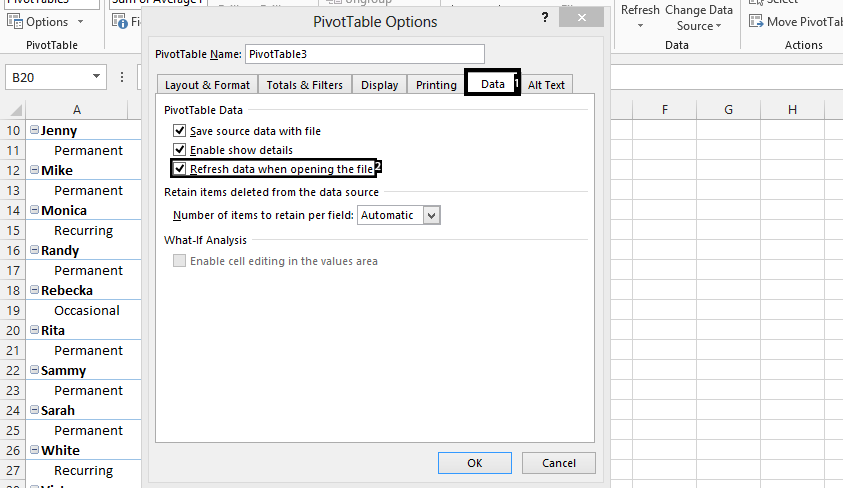This screenshot has width=843, height=488.
Task: Click the help question mark in dialog
Action: point(545,18)
